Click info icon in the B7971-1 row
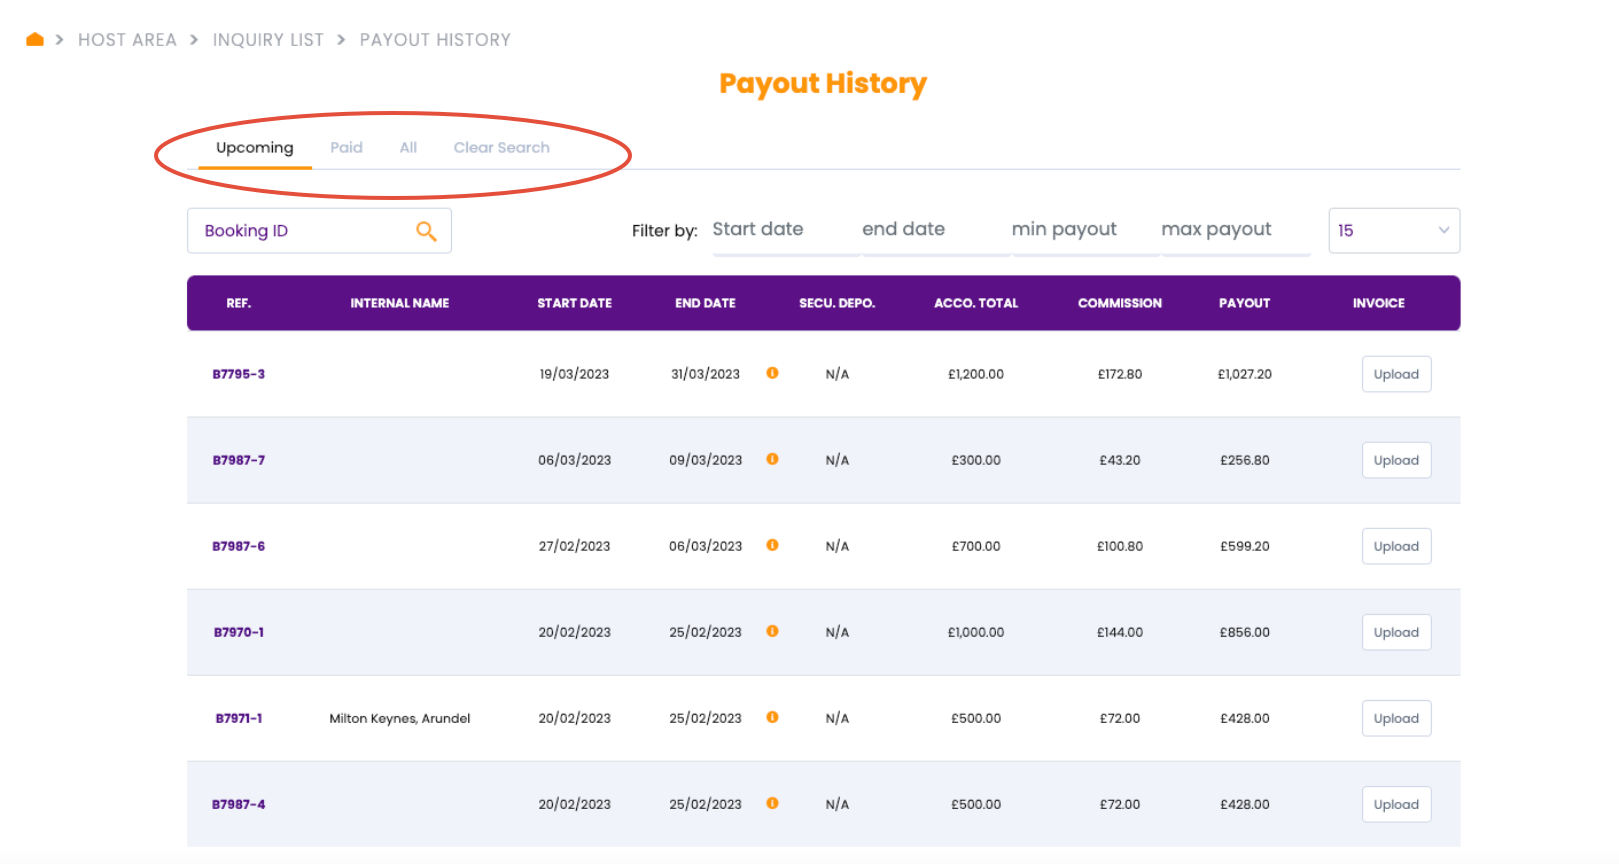 pyautogui.click(x=772, y=717)
